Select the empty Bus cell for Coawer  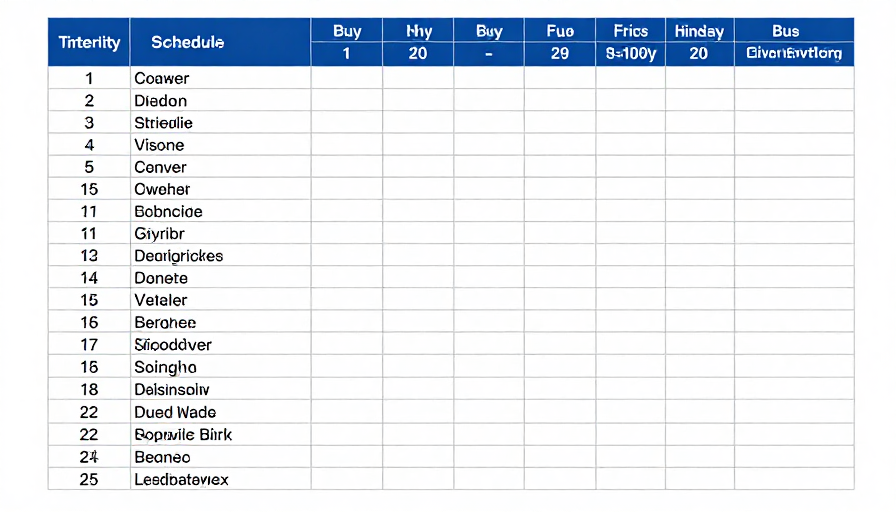[x=794, y=78]
